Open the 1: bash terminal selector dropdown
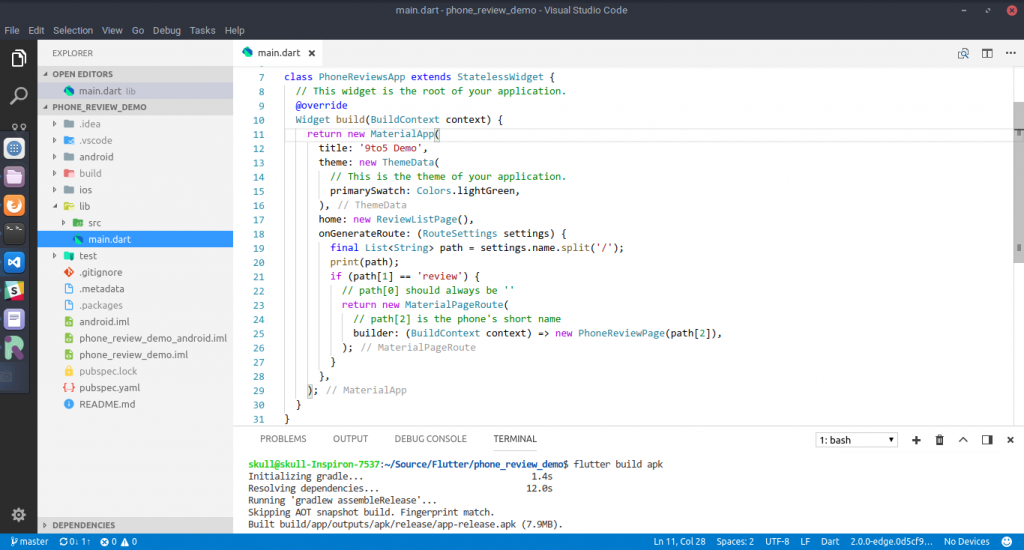This screenshot has height=550, width=1024. [x=856, y=440]
